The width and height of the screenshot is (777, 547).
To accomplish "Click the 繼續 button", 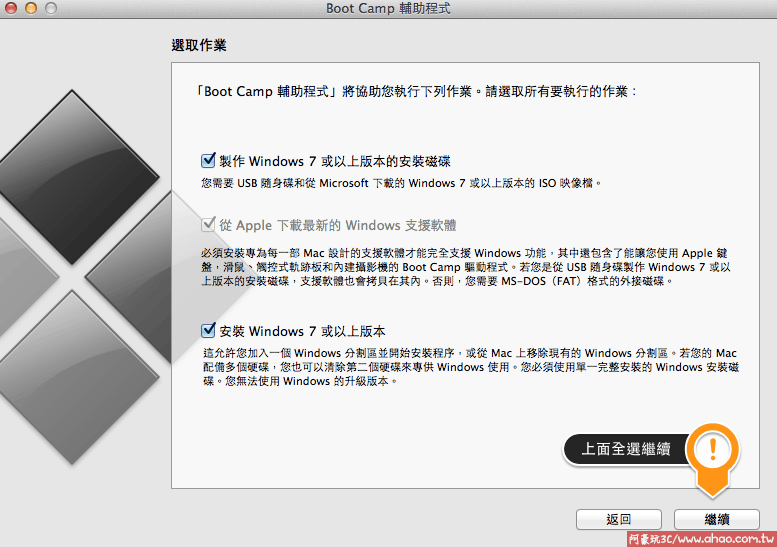I will click(x=717, y=519).
